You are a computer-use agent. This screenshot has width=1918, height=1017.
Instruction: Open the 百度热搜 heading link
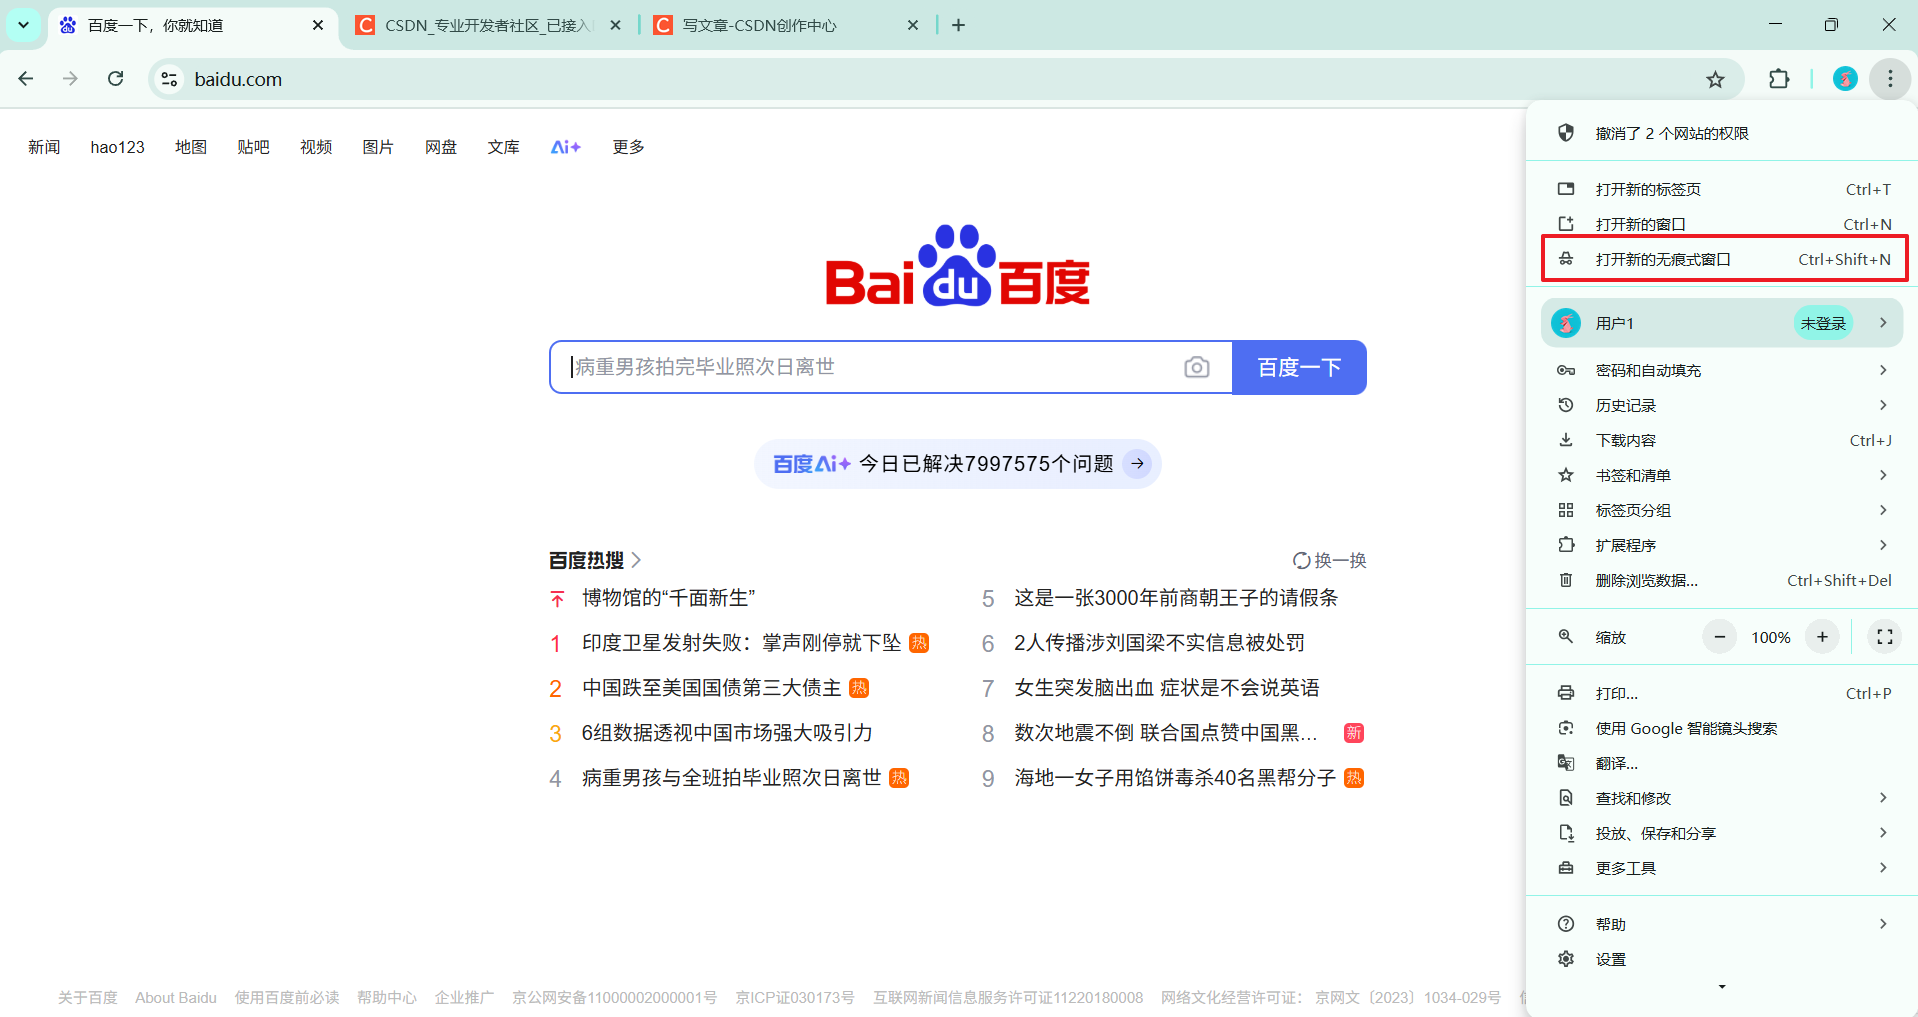pos(594,560)
